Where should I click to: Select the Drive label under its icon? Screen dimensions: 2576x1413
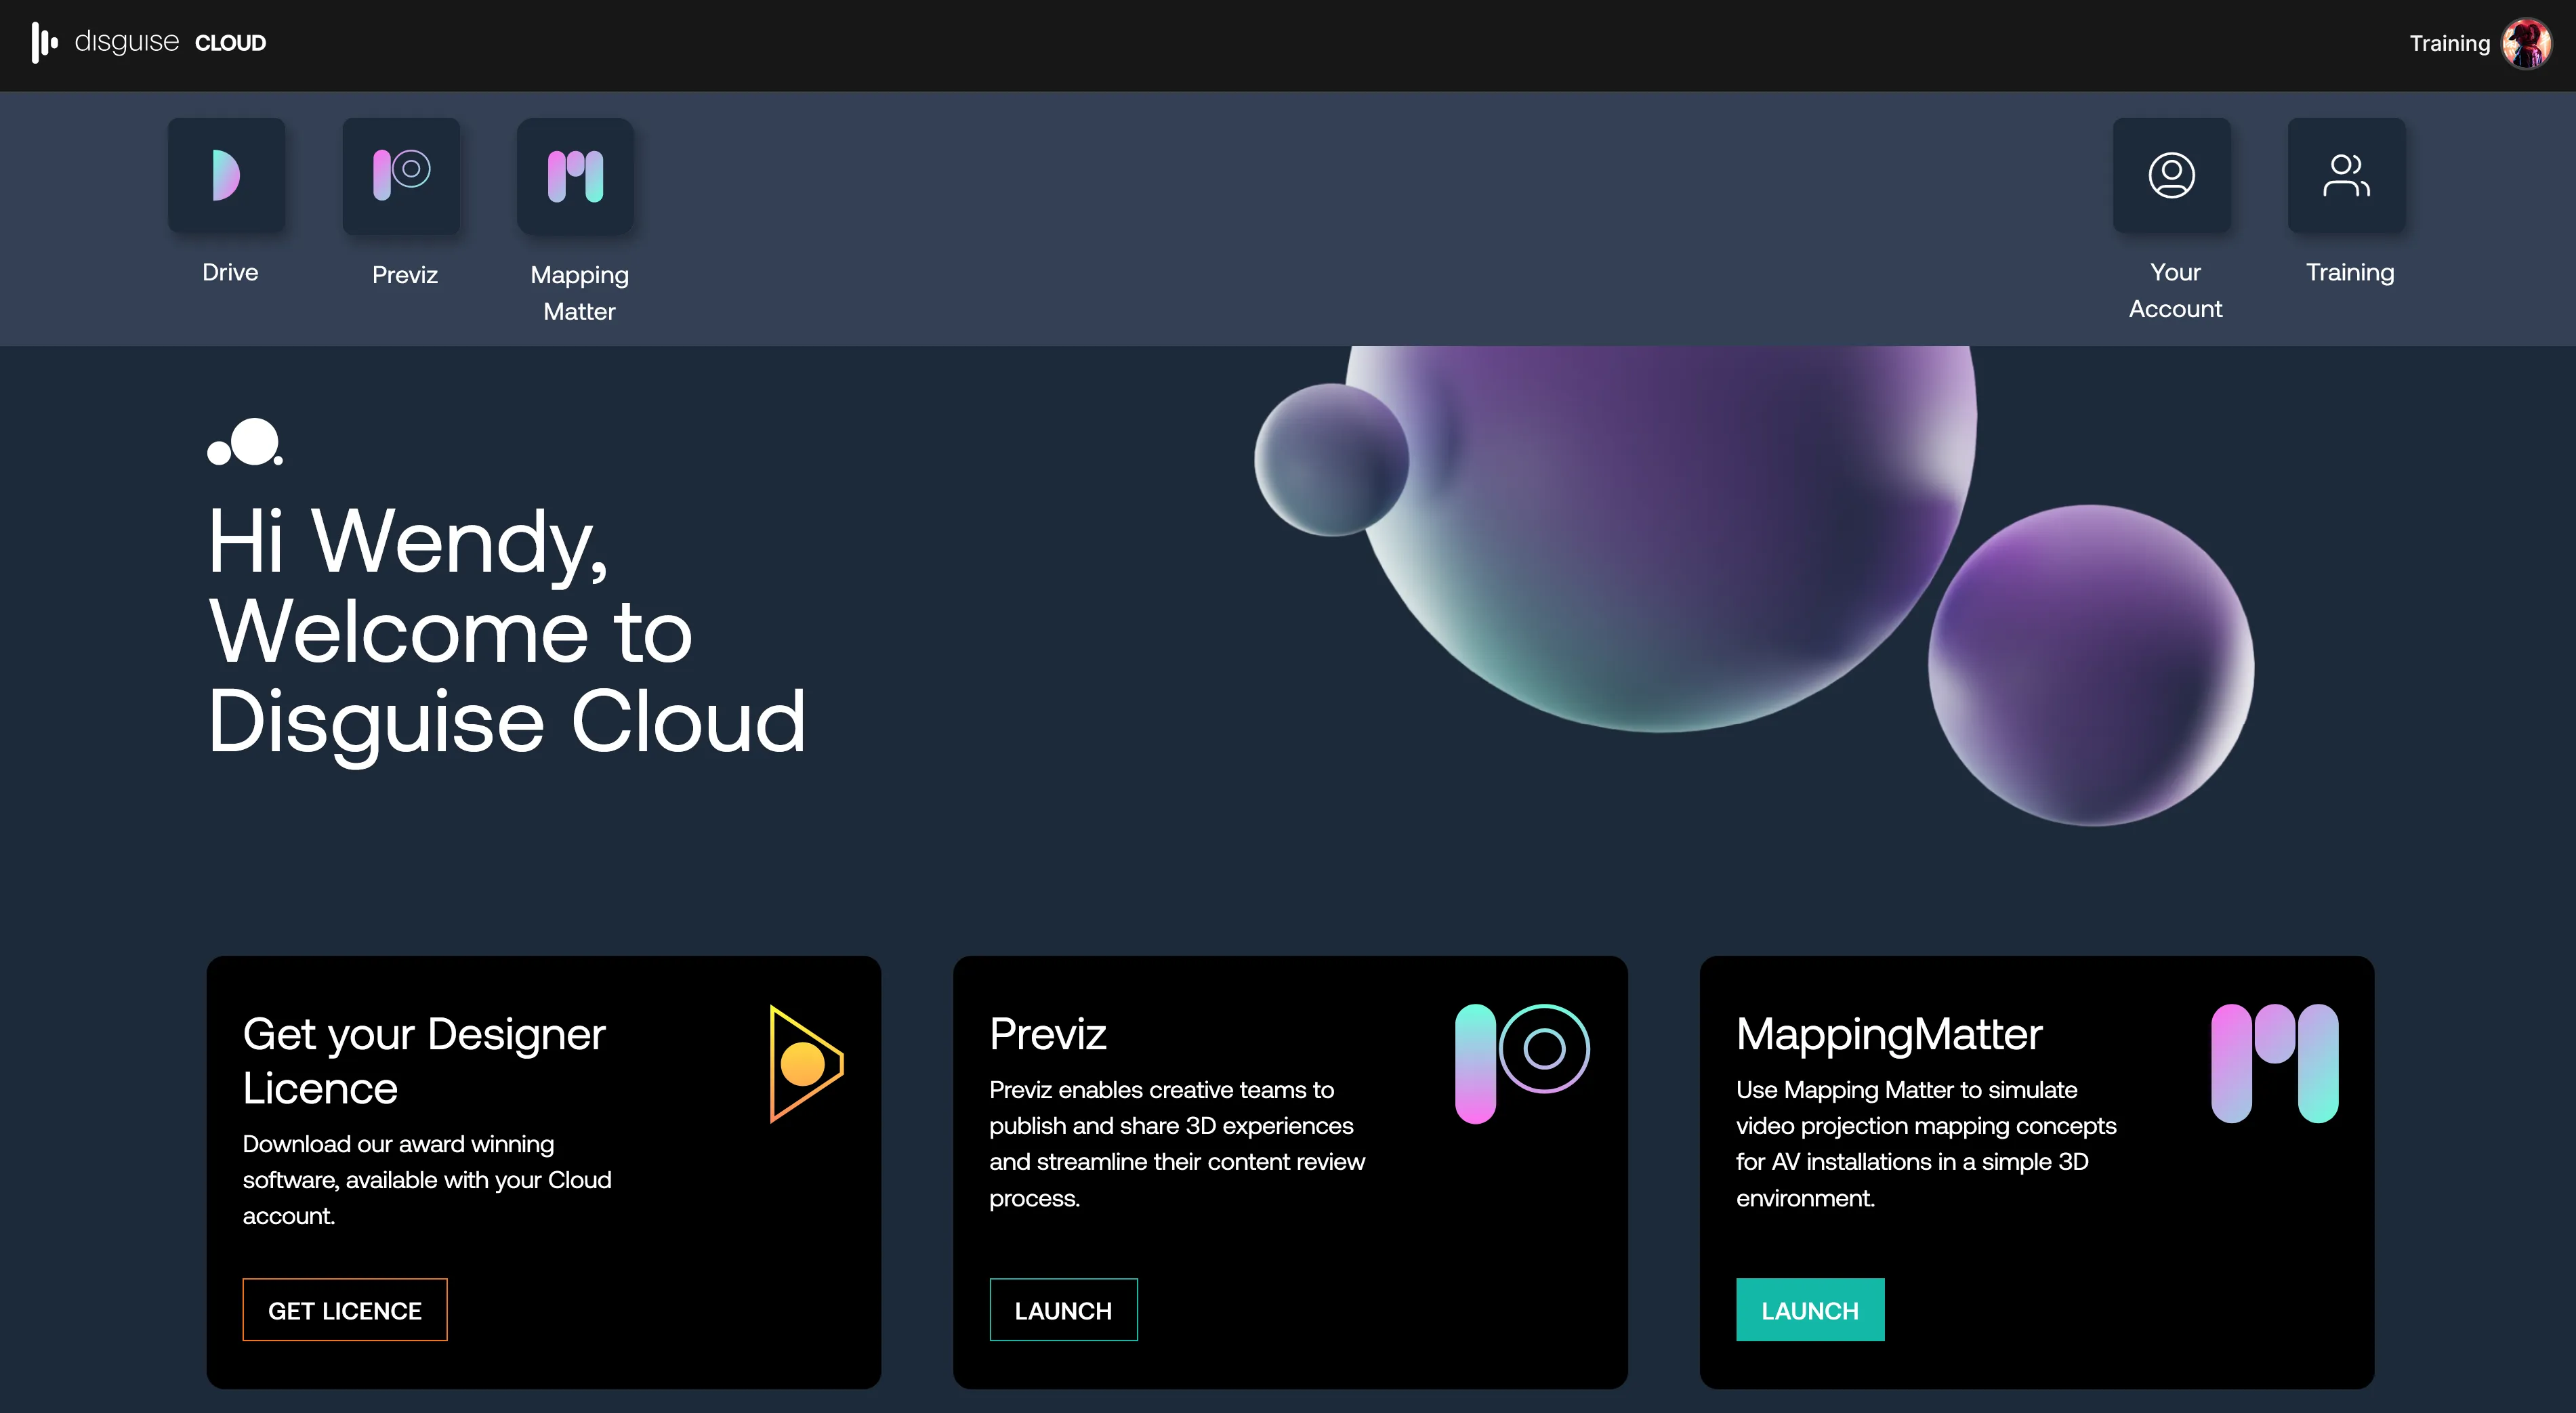[x=228, y=271]
